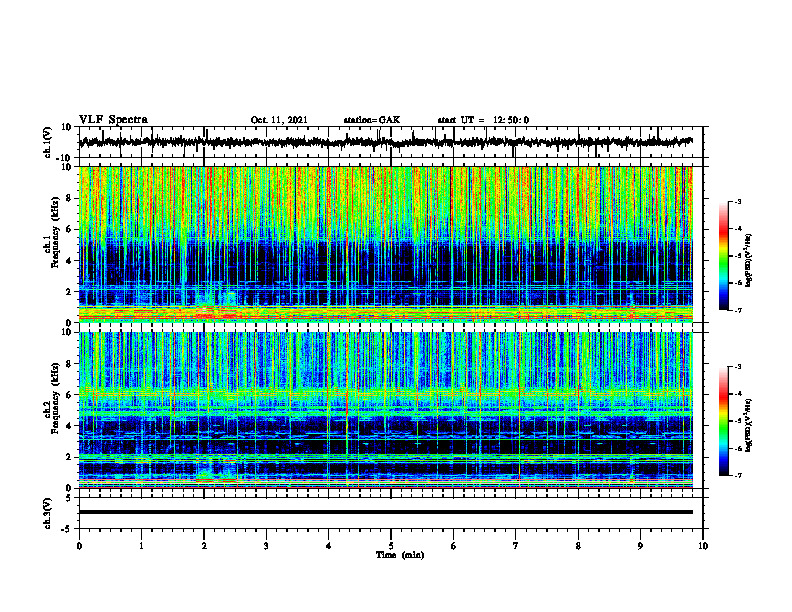The height and width of the screenshot is (612, 792).
Task: Click the "-7" label on ch.1 color bar
Action: click(738, 310)
